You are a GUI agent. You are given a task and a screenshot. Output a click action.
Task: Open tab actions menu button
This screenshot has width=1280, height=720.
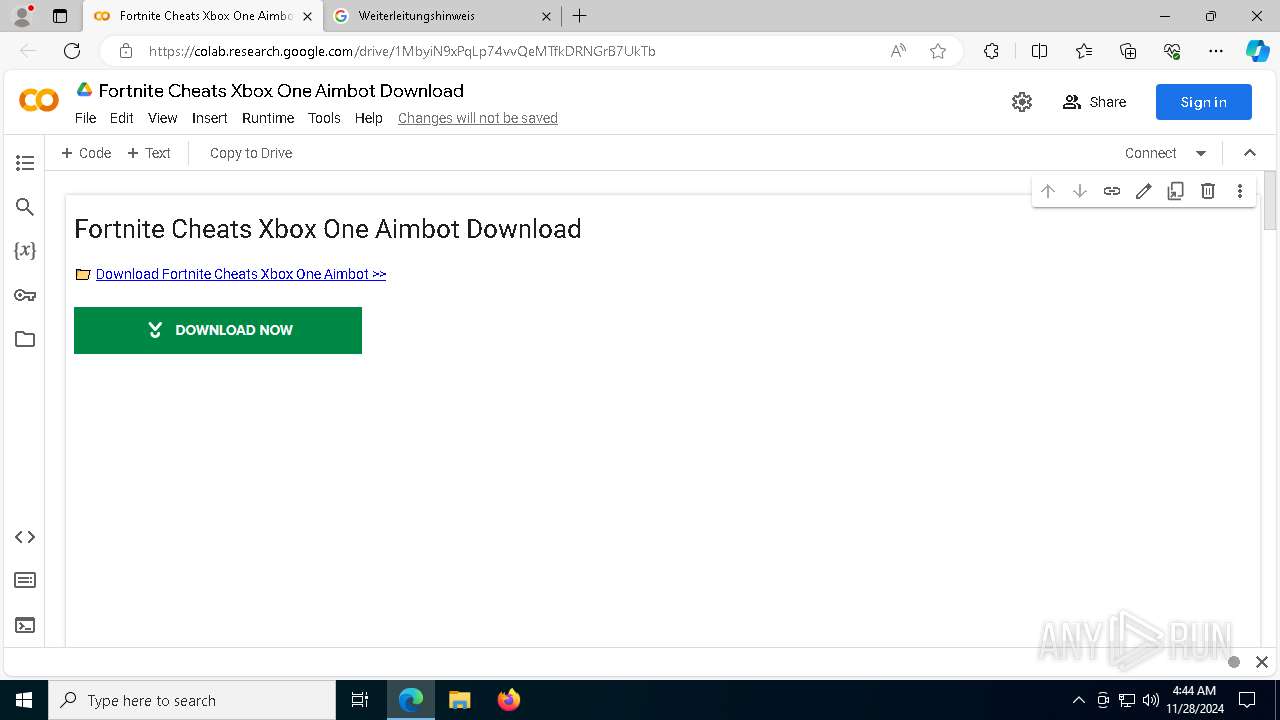pyautogui.click(x=60, y=16)
